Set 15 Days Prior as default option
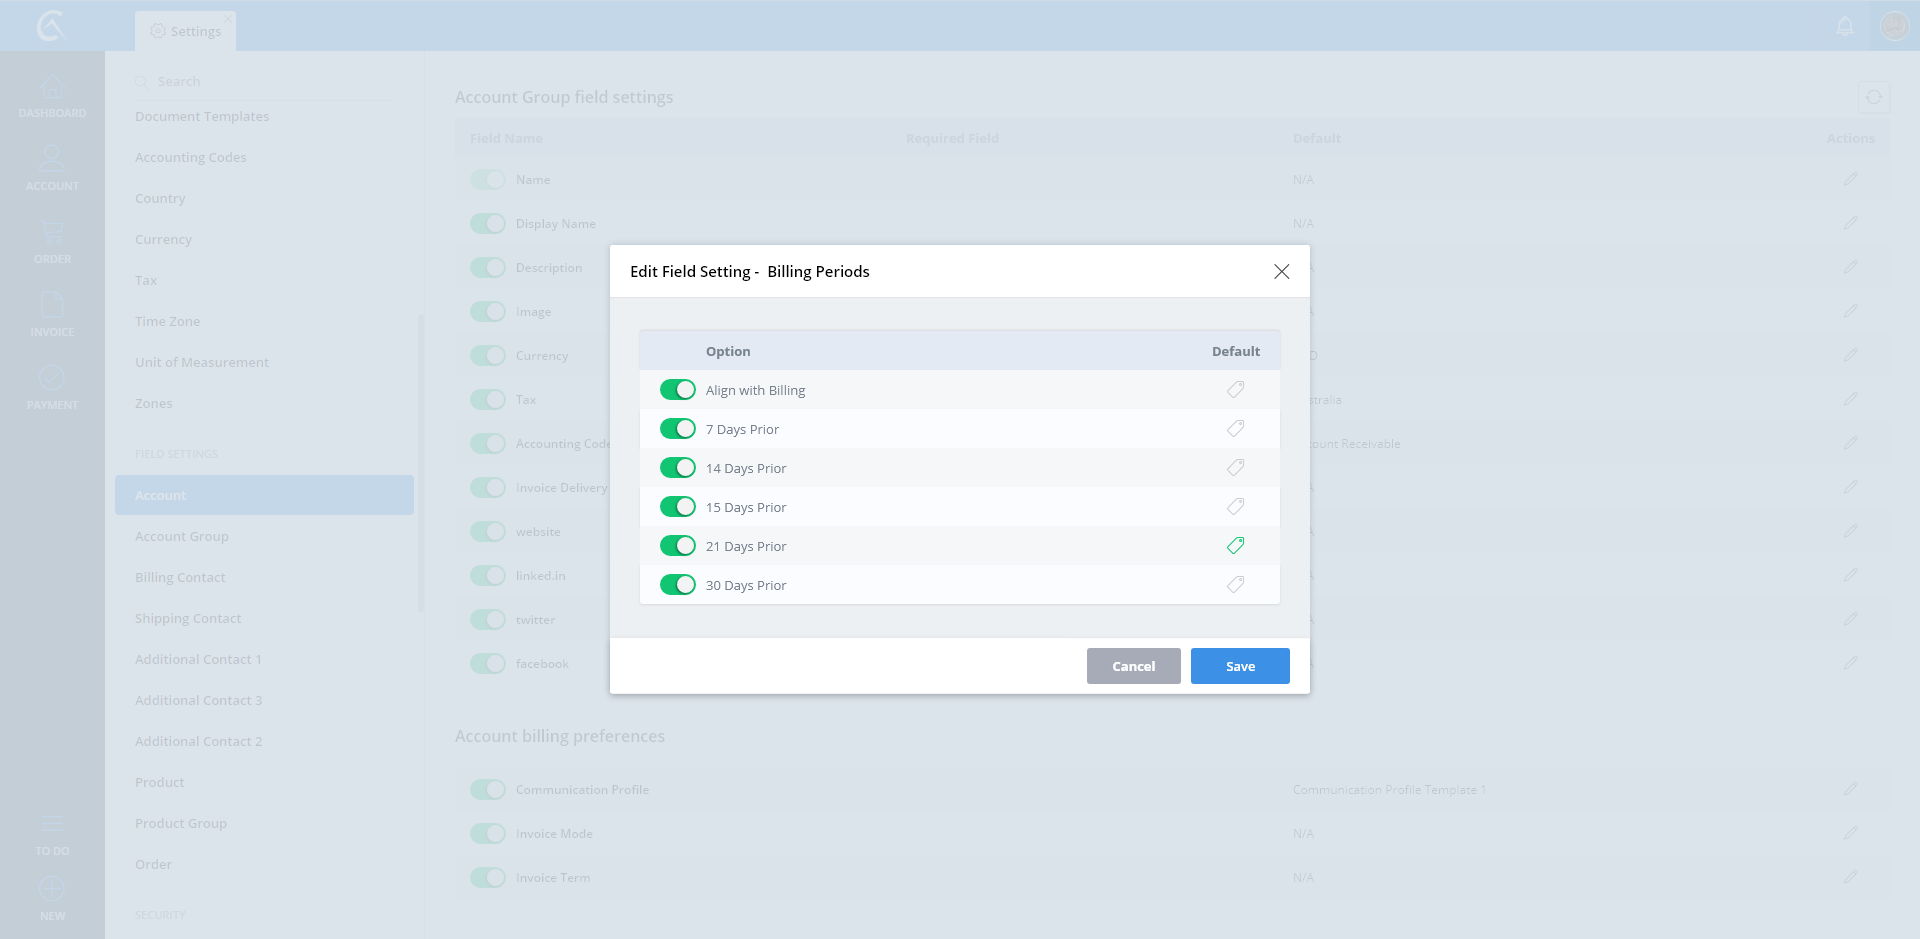This screenshot has height=939, width=1920. click(1235, 507)
